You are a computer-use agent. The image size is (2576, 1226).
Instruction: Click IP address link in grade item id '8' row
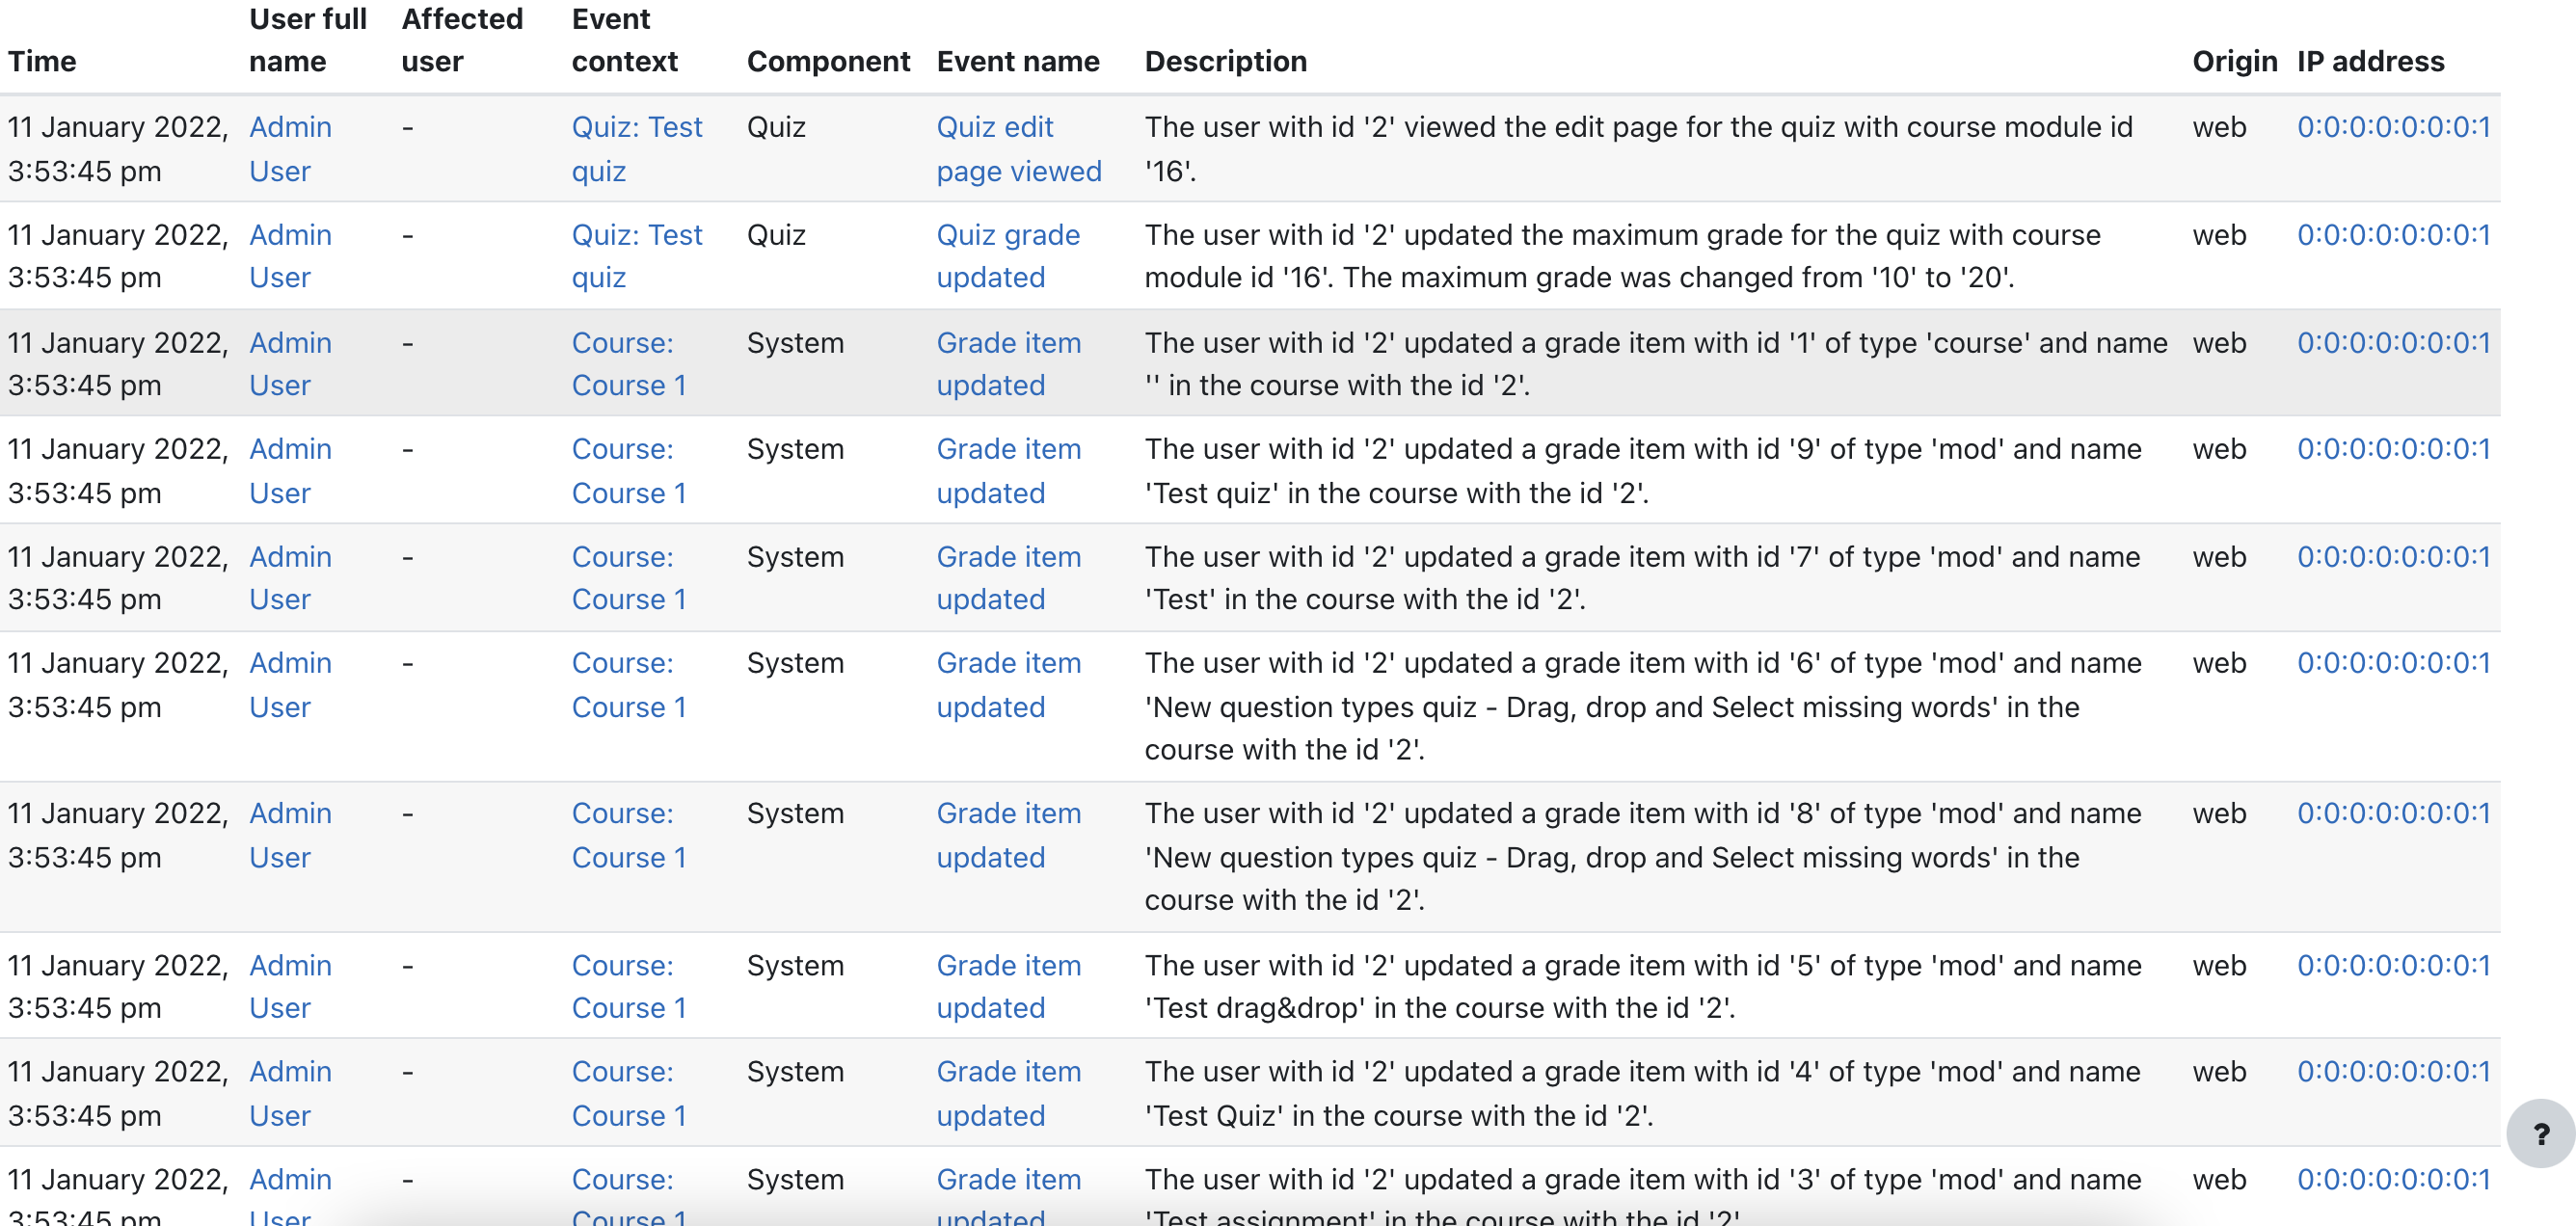click(2393, 813)
